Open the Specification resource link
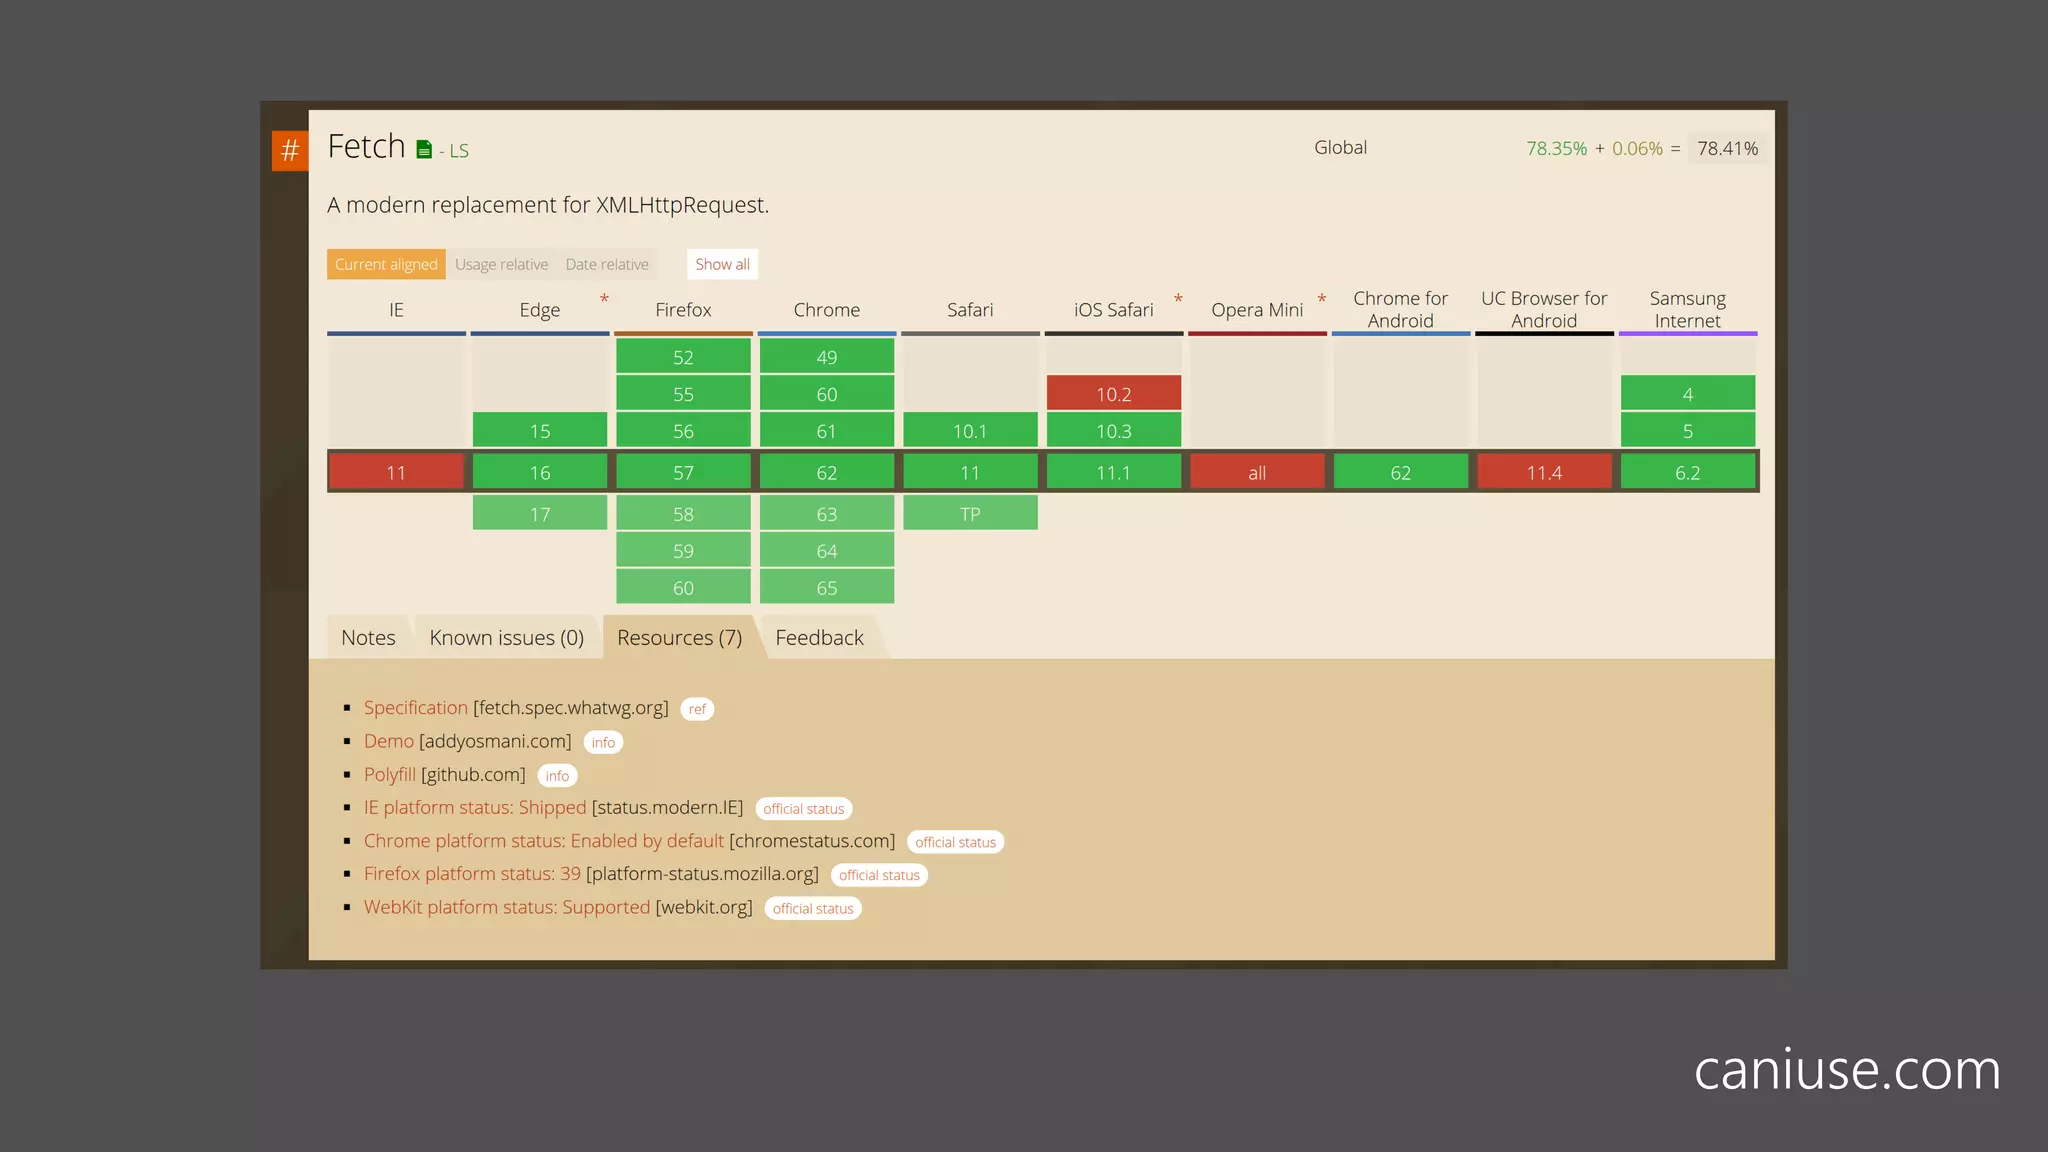This screenshot has height=1152, width=2048. pos(415,708)
